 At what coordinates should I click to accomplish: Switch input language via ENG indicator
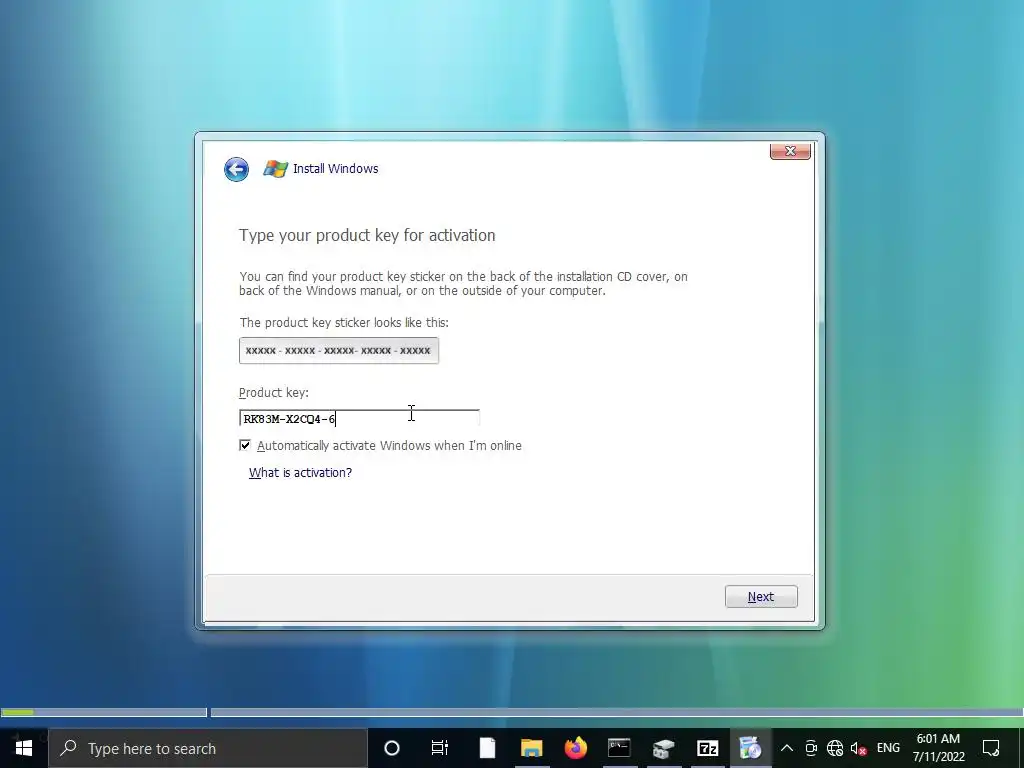point(888,748)
